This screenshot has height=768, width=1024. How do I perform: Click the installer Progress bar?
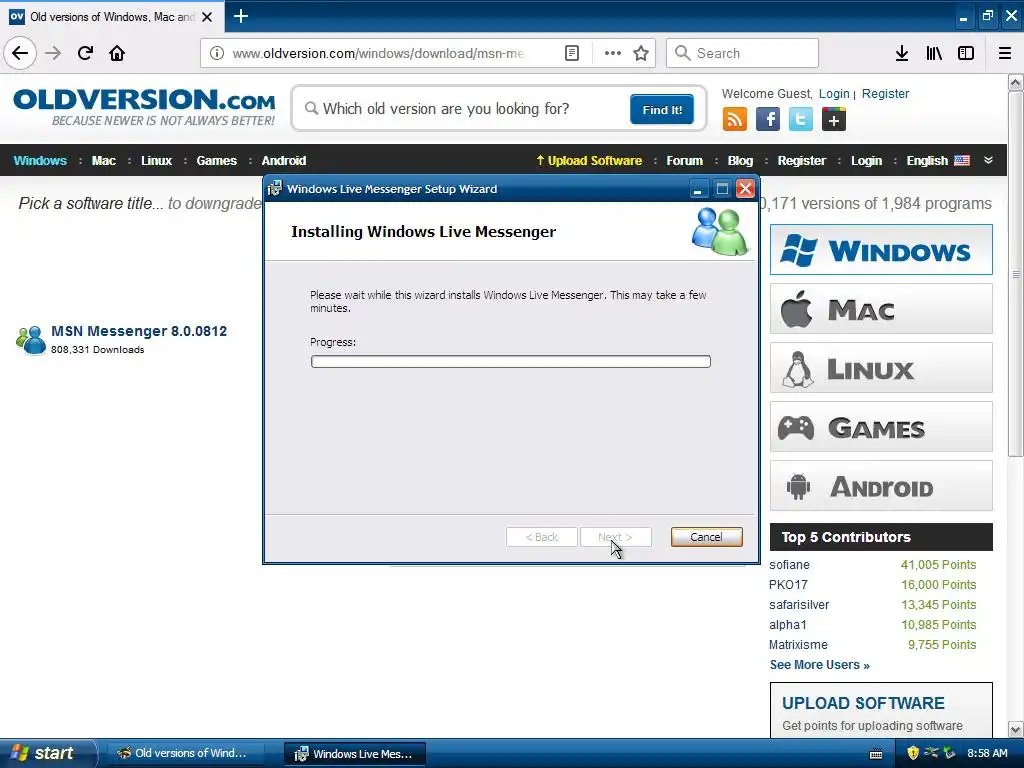[511, 362]
